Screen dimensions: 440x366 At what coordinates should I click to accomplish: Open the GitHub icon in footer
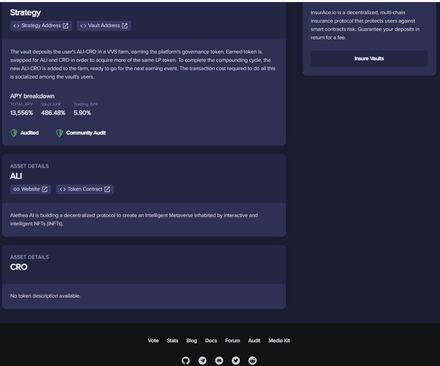[186, 360]
